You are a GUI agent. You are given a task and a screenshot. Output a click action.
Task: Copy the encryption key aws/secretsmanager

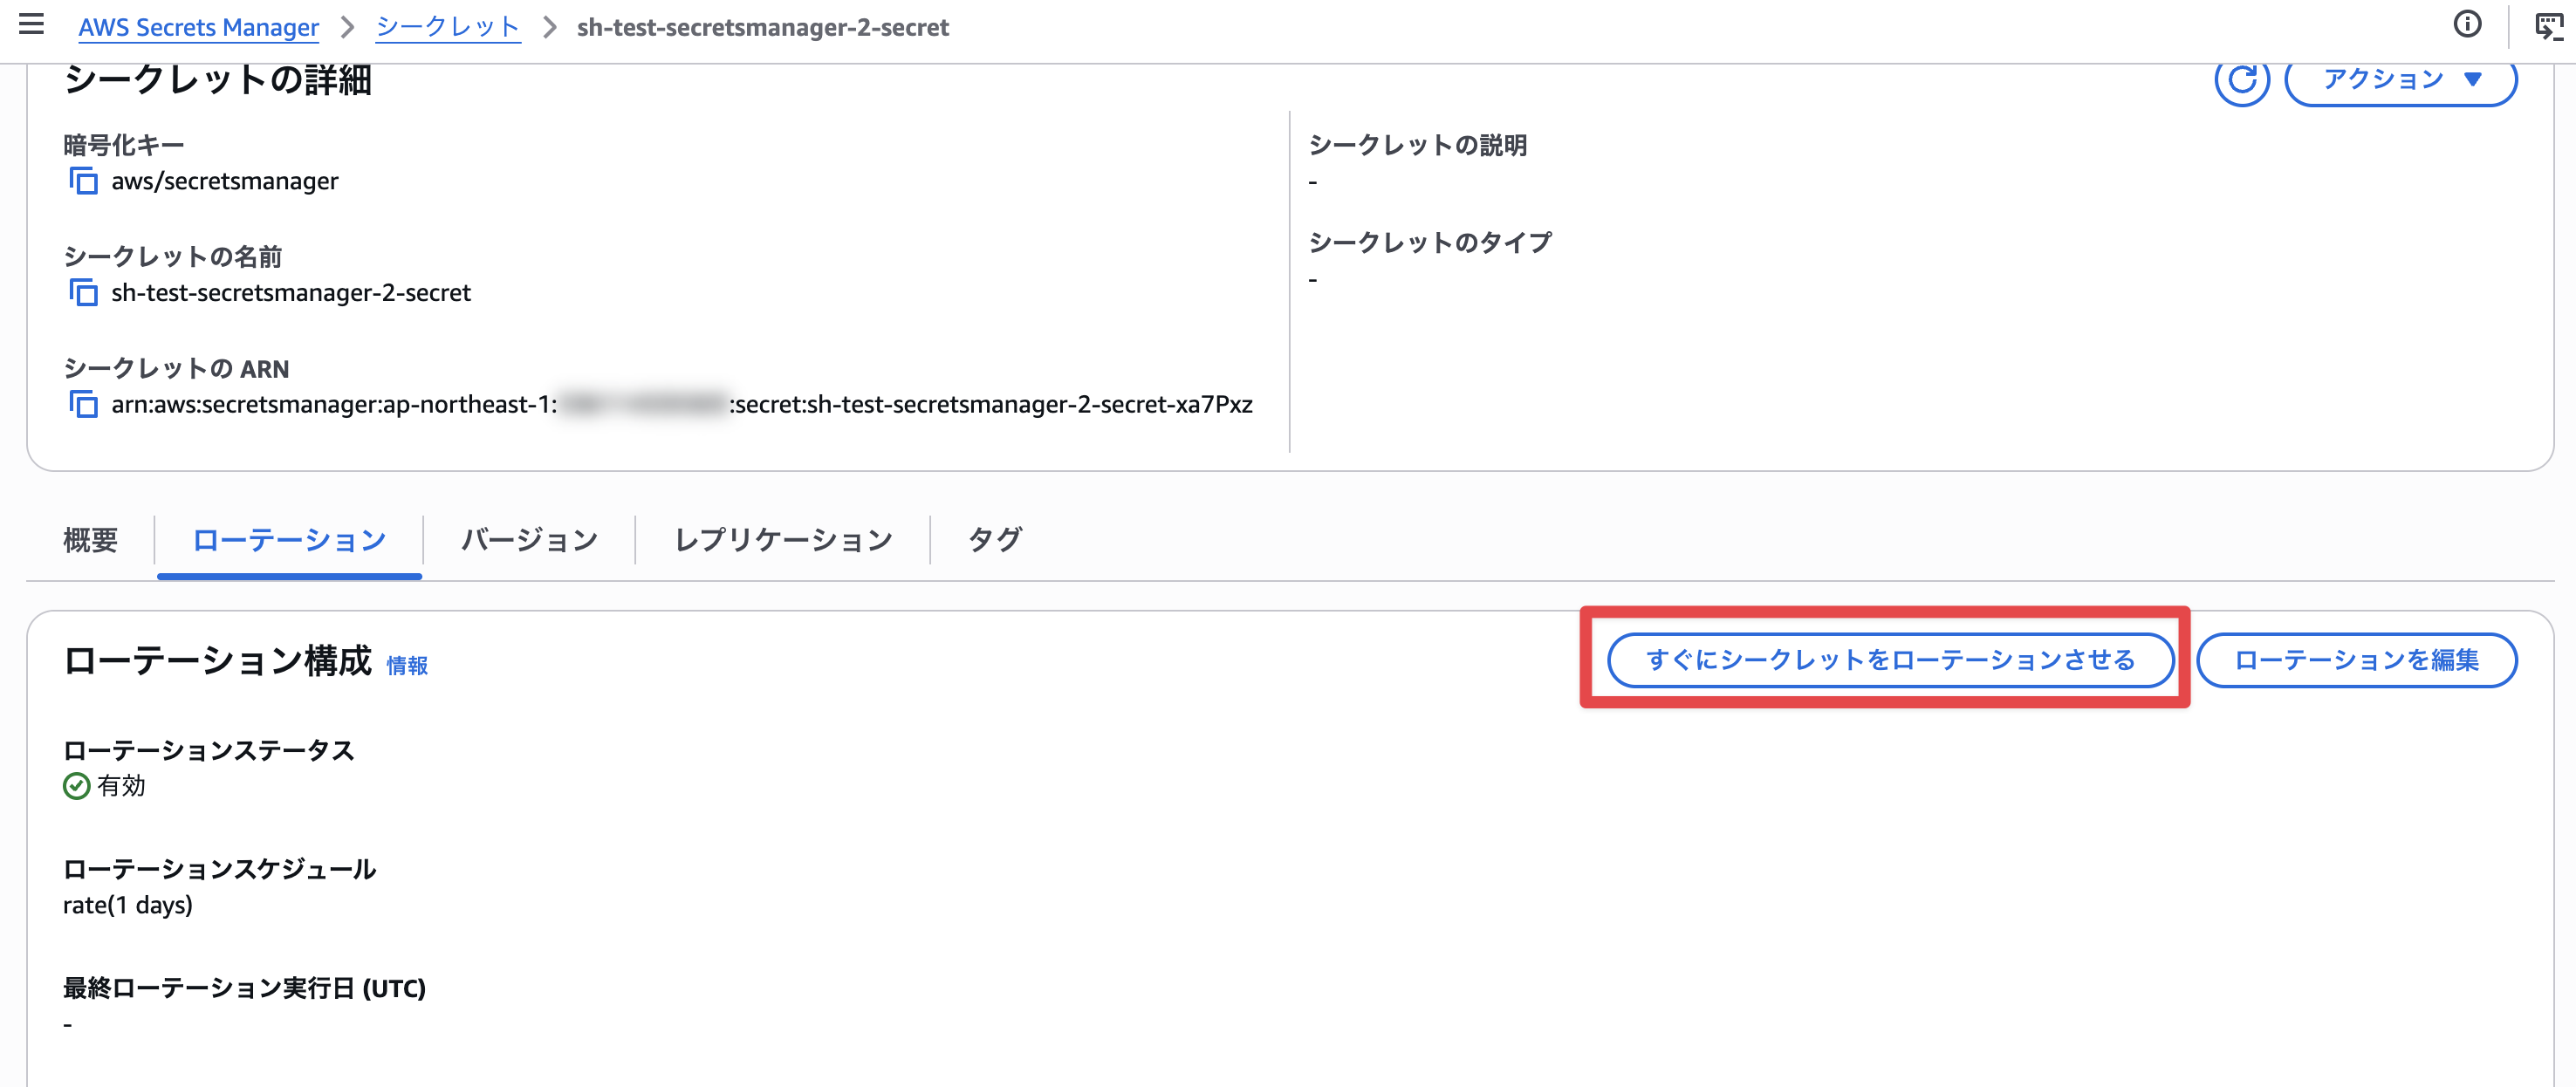tap(83, 181)
